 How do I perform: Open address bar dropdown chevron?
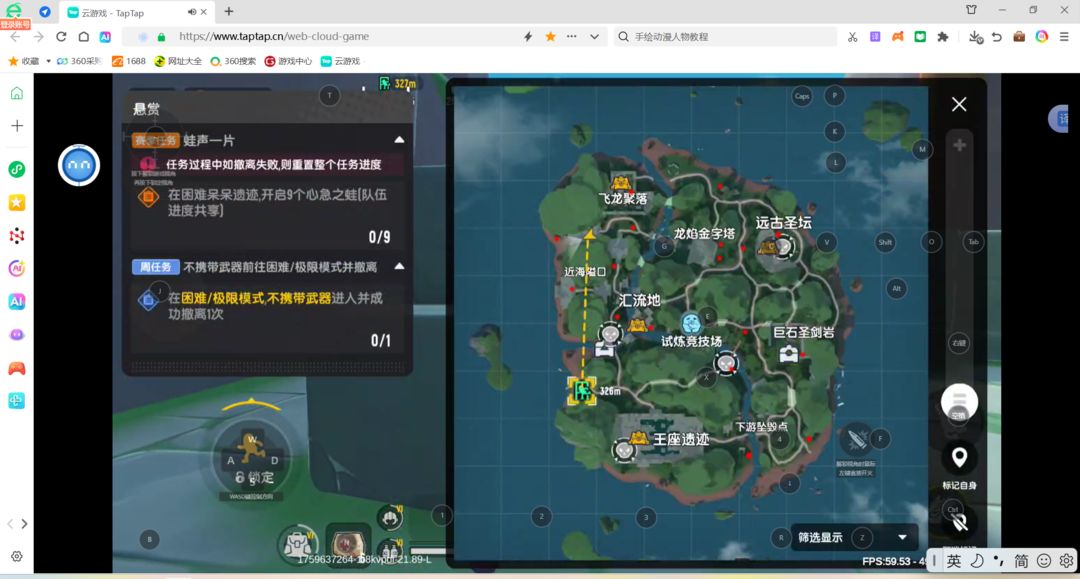[x=594, y=36]
